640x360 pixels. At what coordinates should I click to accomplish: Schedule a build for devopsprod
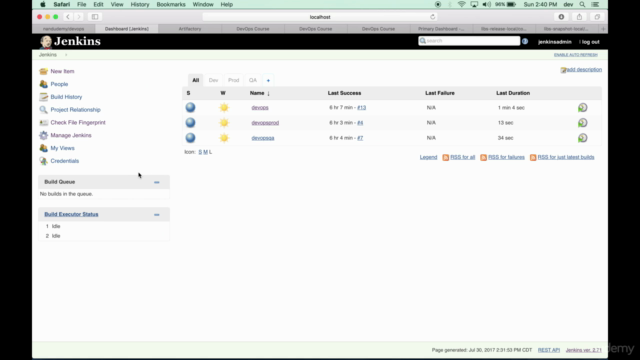pyautogui.click(x=582, y=122)
